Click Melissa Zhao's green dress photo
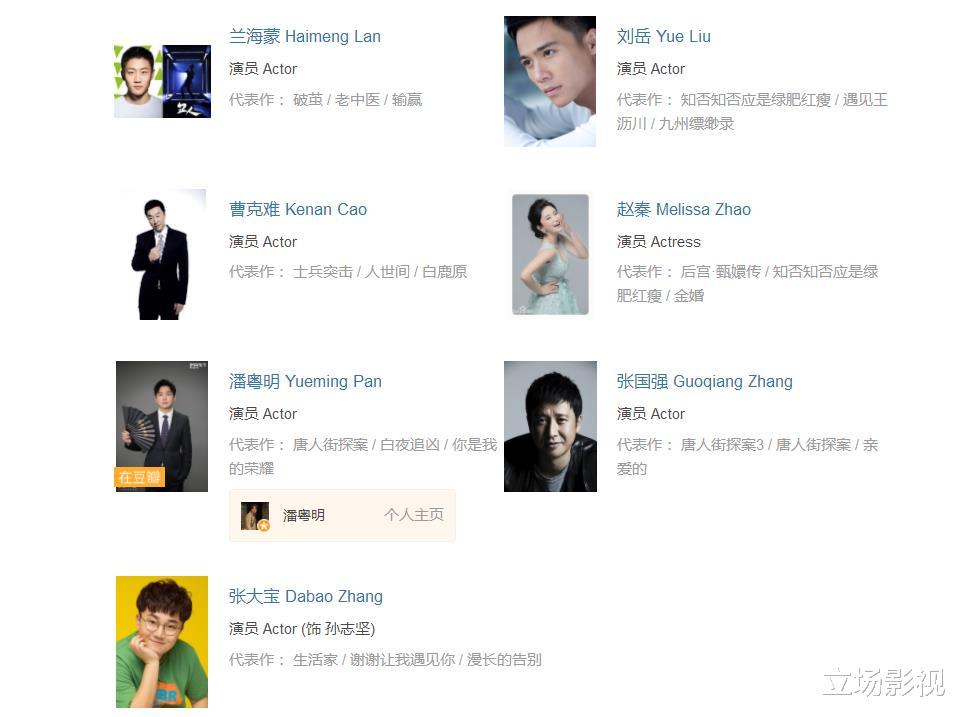Image resolution: width=961 pixels, height=717 pixels. tap(550, 254)
